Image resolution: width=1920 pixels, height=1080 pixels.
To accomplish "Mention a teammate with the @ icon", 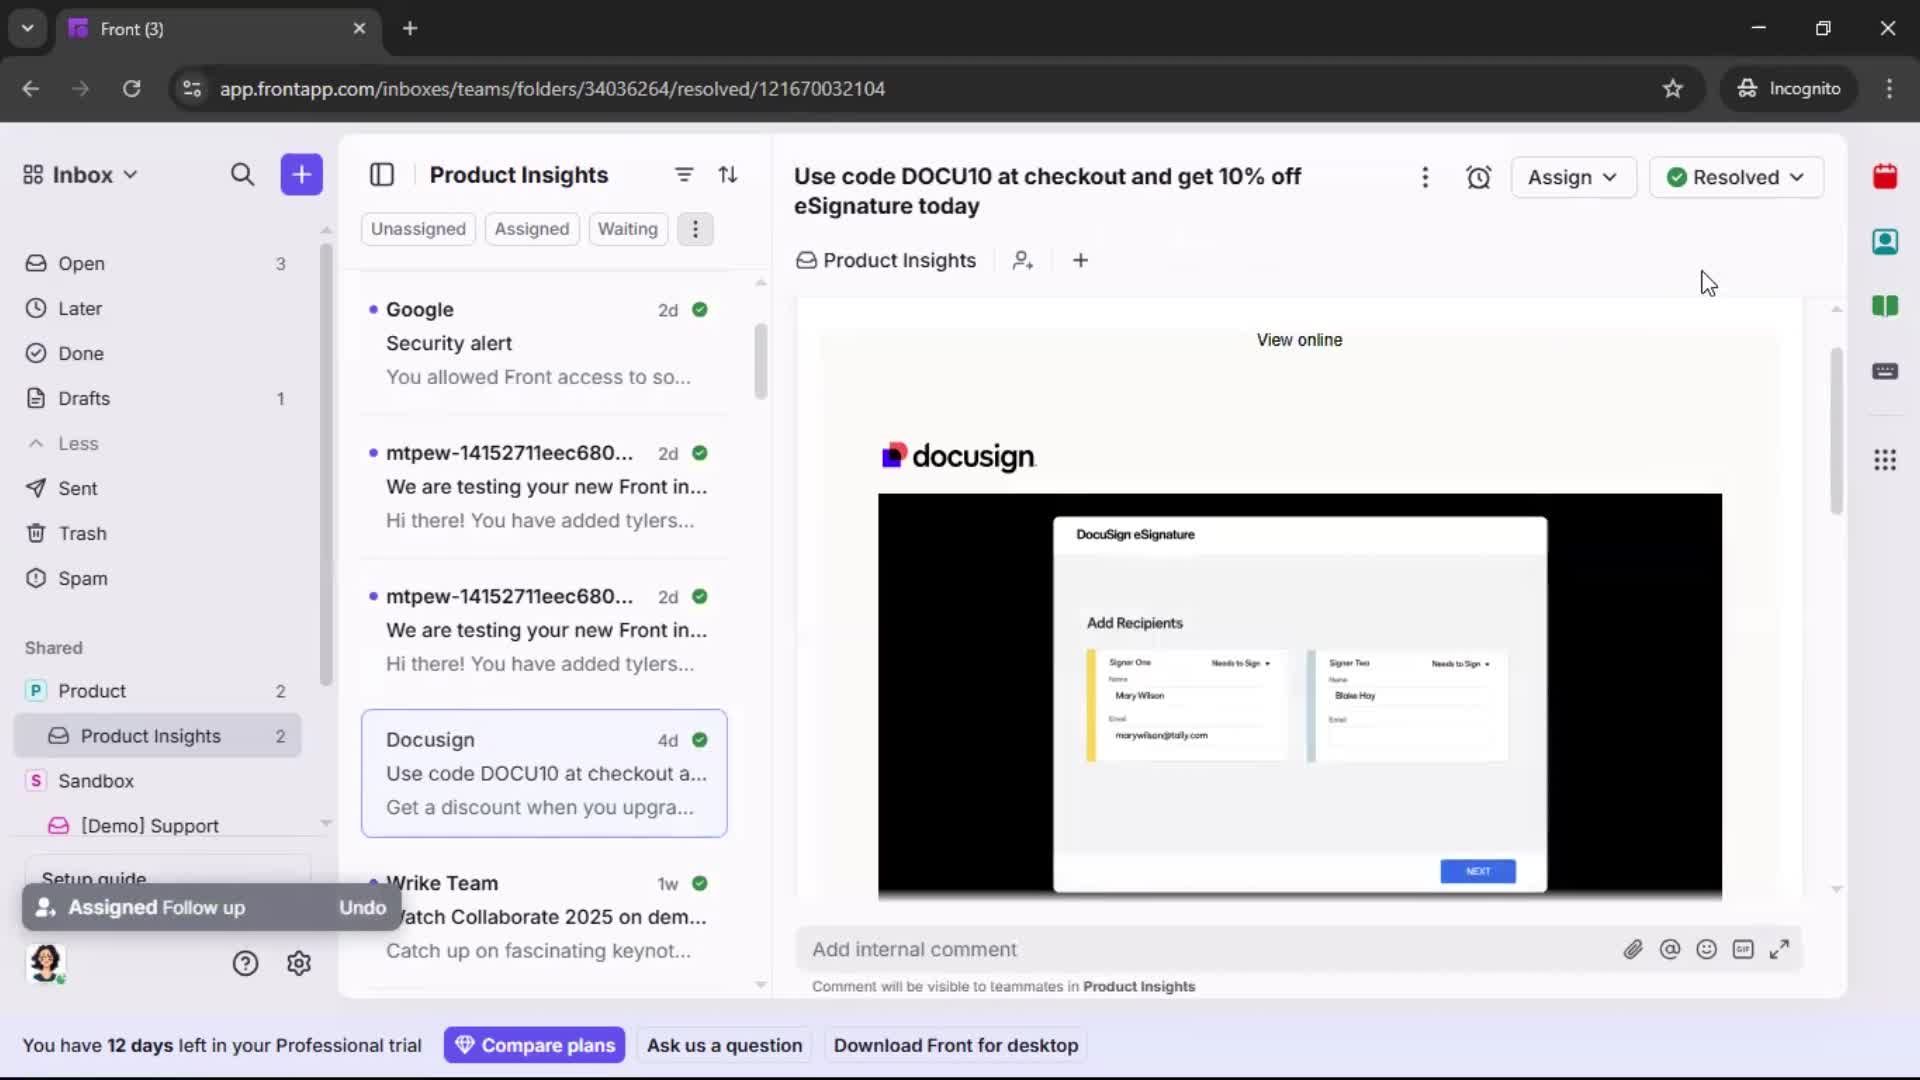I will point(1671,949).
